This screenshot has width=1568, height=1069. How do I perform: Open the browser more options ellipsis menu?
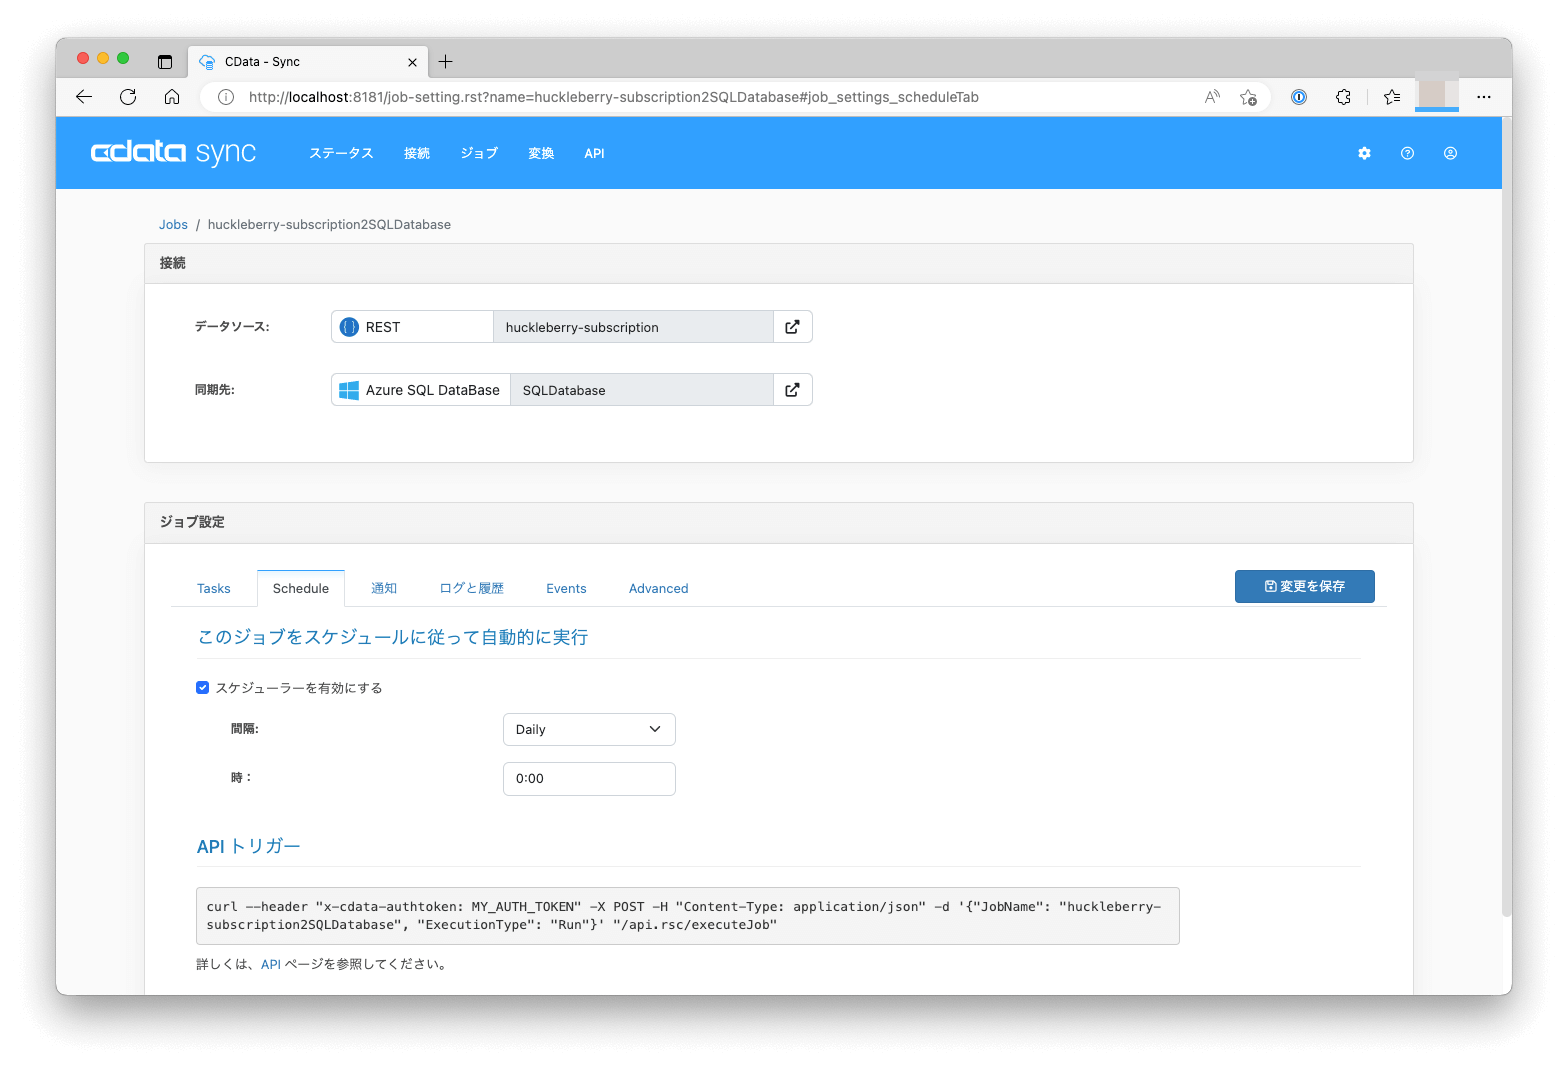(x=1484, y=97)
